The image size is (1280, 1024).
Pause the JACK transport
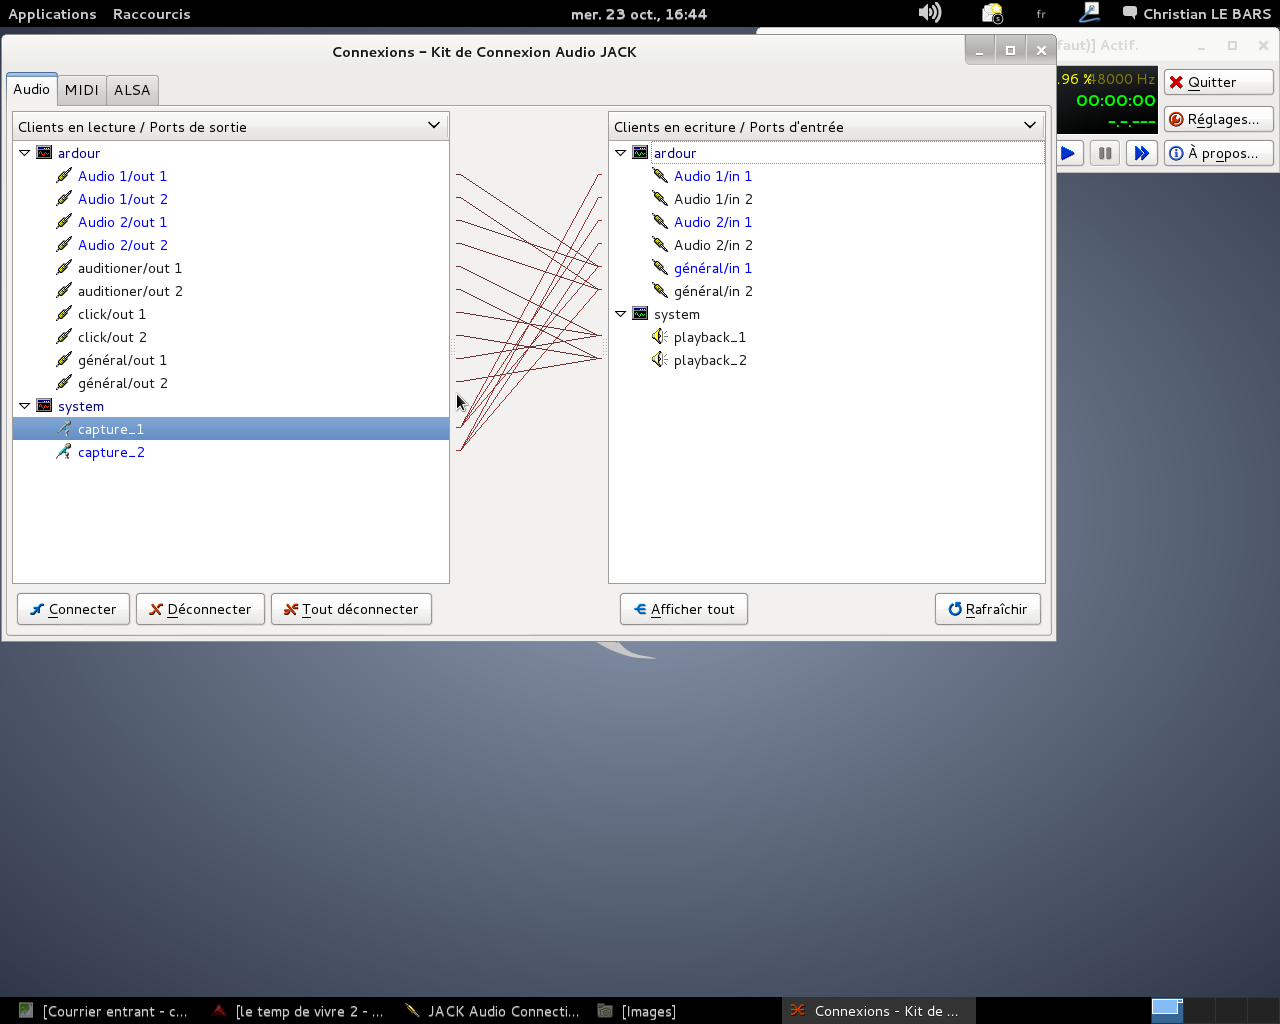pos(1105,153)
